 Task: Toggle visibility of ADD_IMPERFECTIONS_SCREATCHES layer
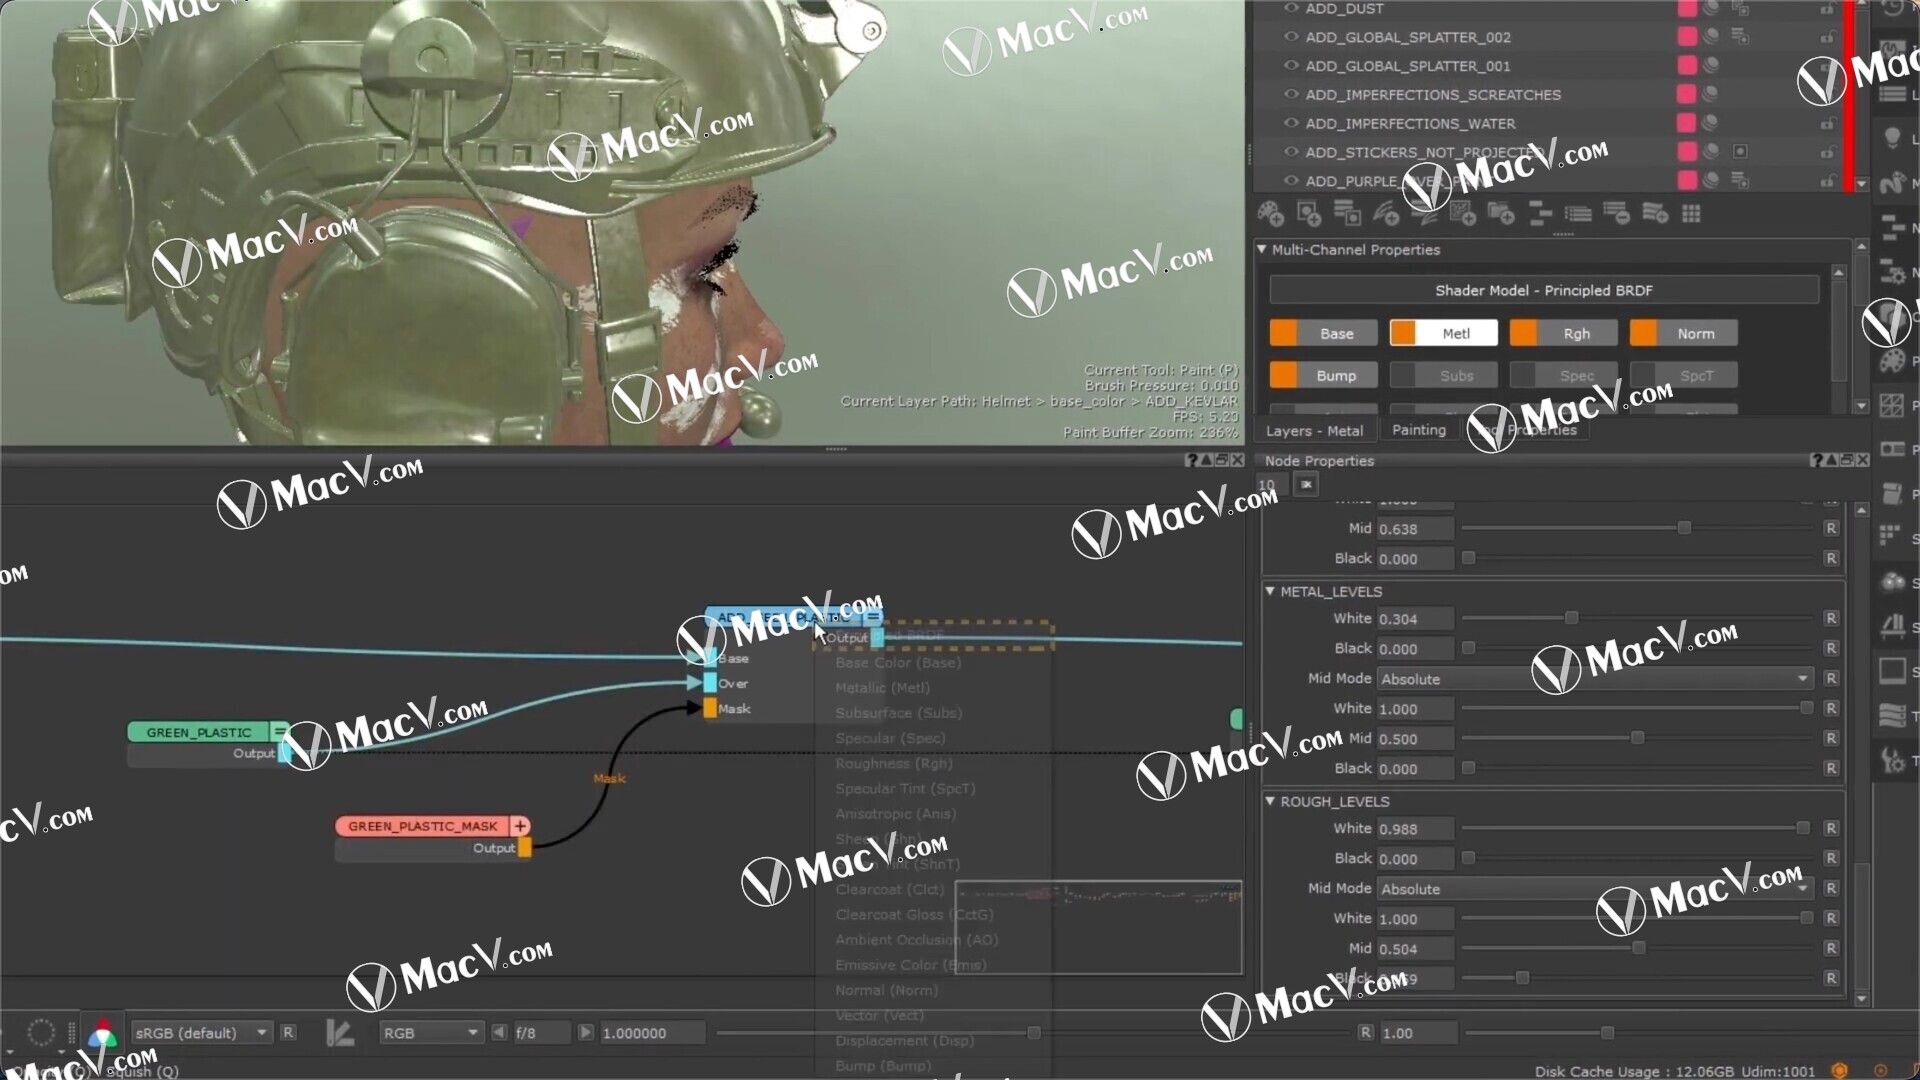point(1288,94)
